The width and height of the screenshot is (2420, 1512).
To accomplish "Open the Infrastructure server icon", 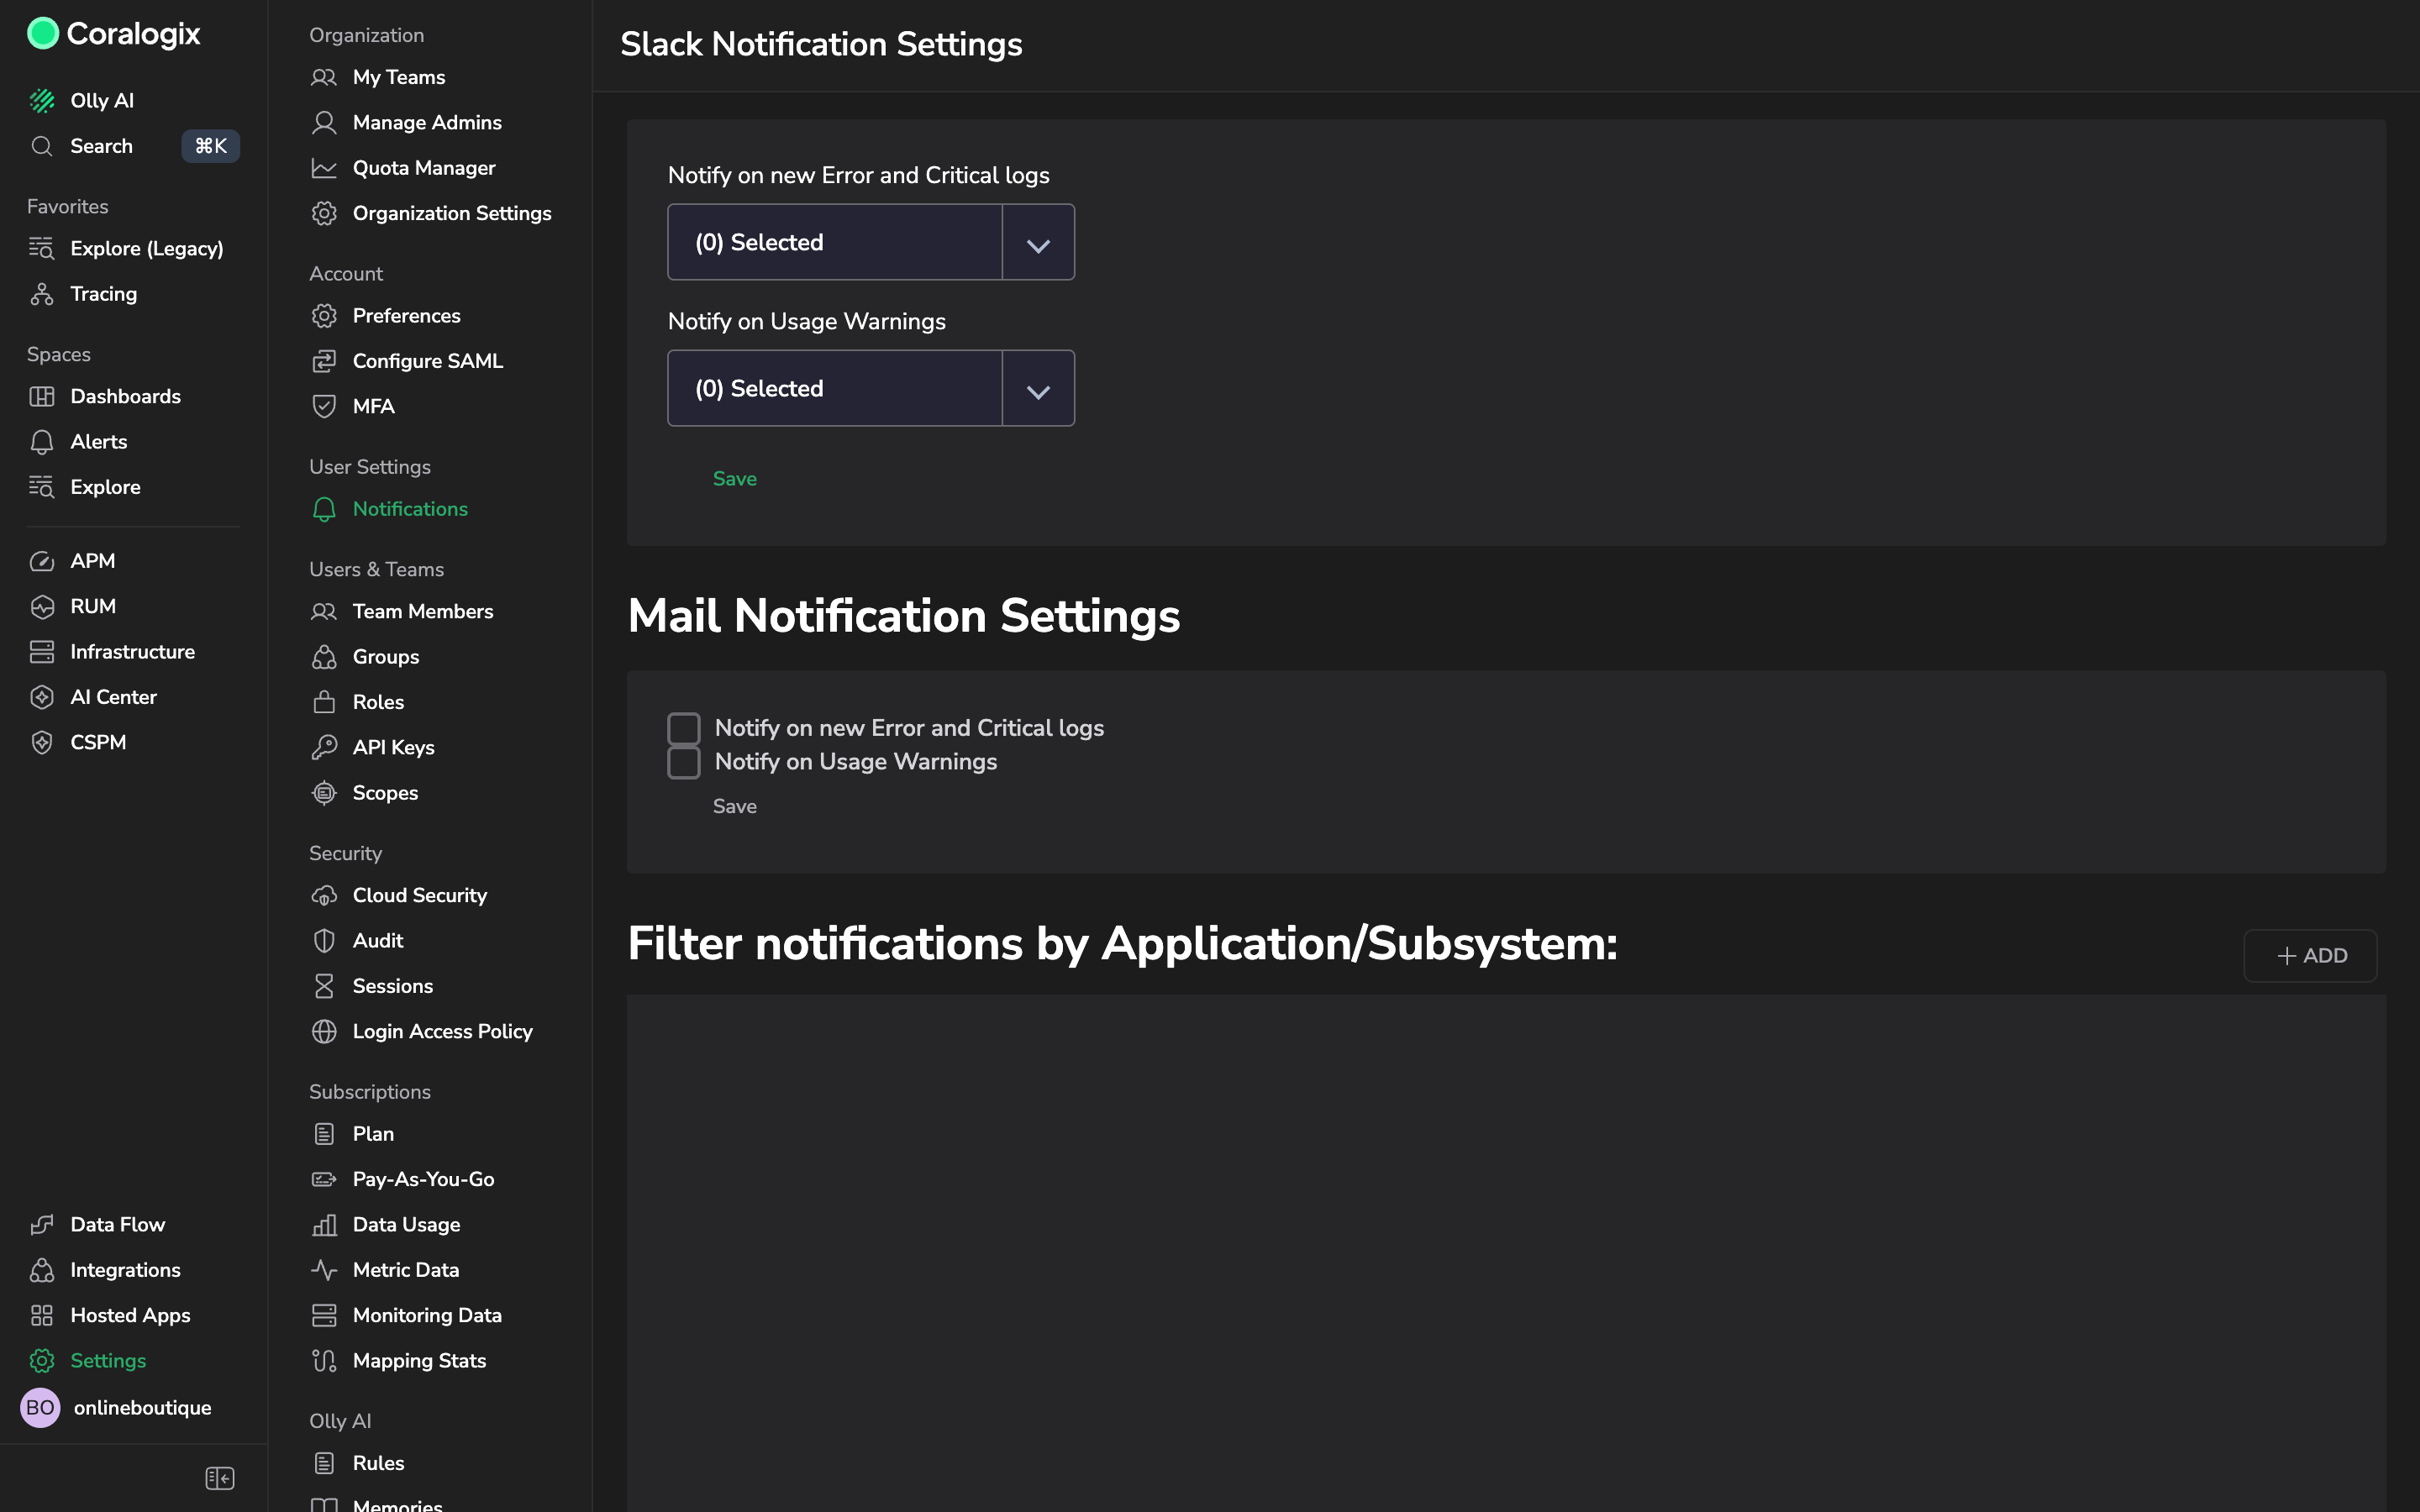I will coord(42,652).
